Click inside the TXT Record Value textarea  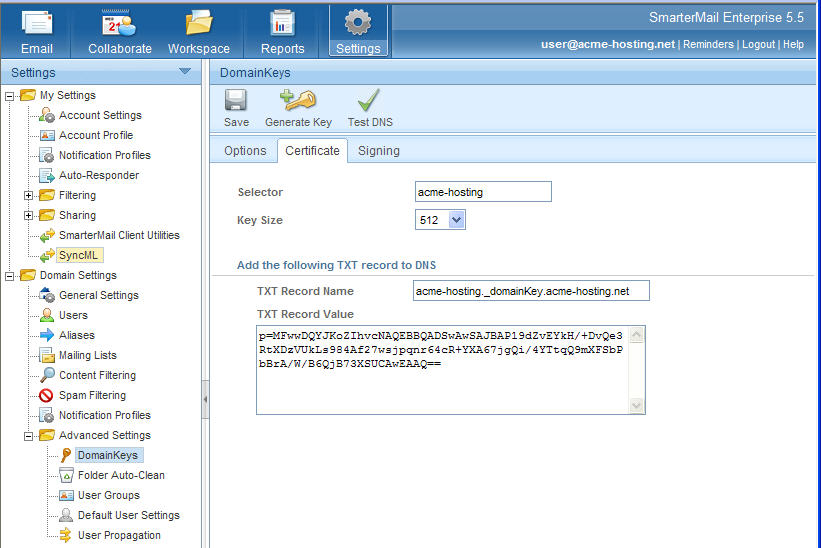tap(442, 370)
